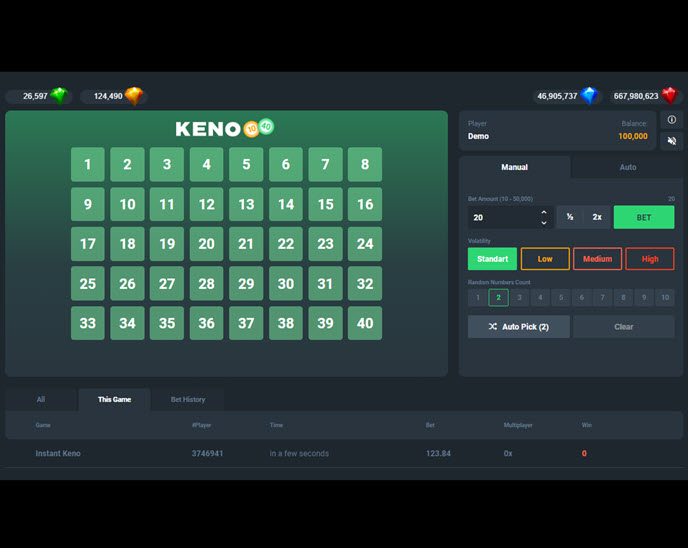Click the red gem jackpot icon
This screenshot has width=688, height=548.
(x=670, y=96)
